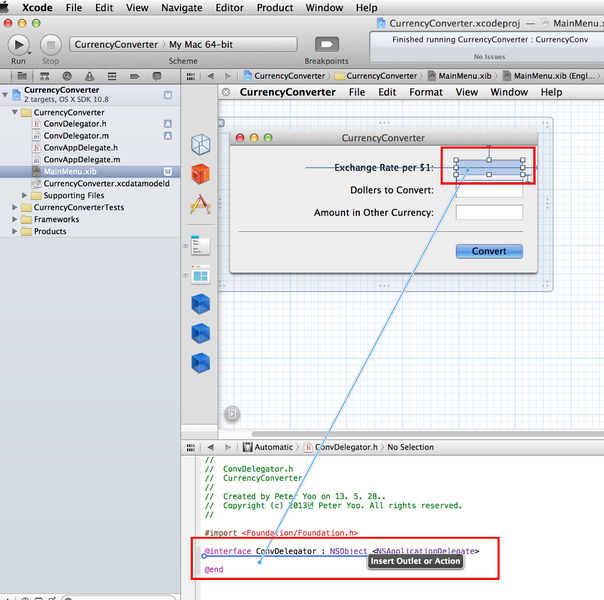Select the First Responder orange cube icon
The width and height of the screenshot is (604, 600).
[201, 174]
